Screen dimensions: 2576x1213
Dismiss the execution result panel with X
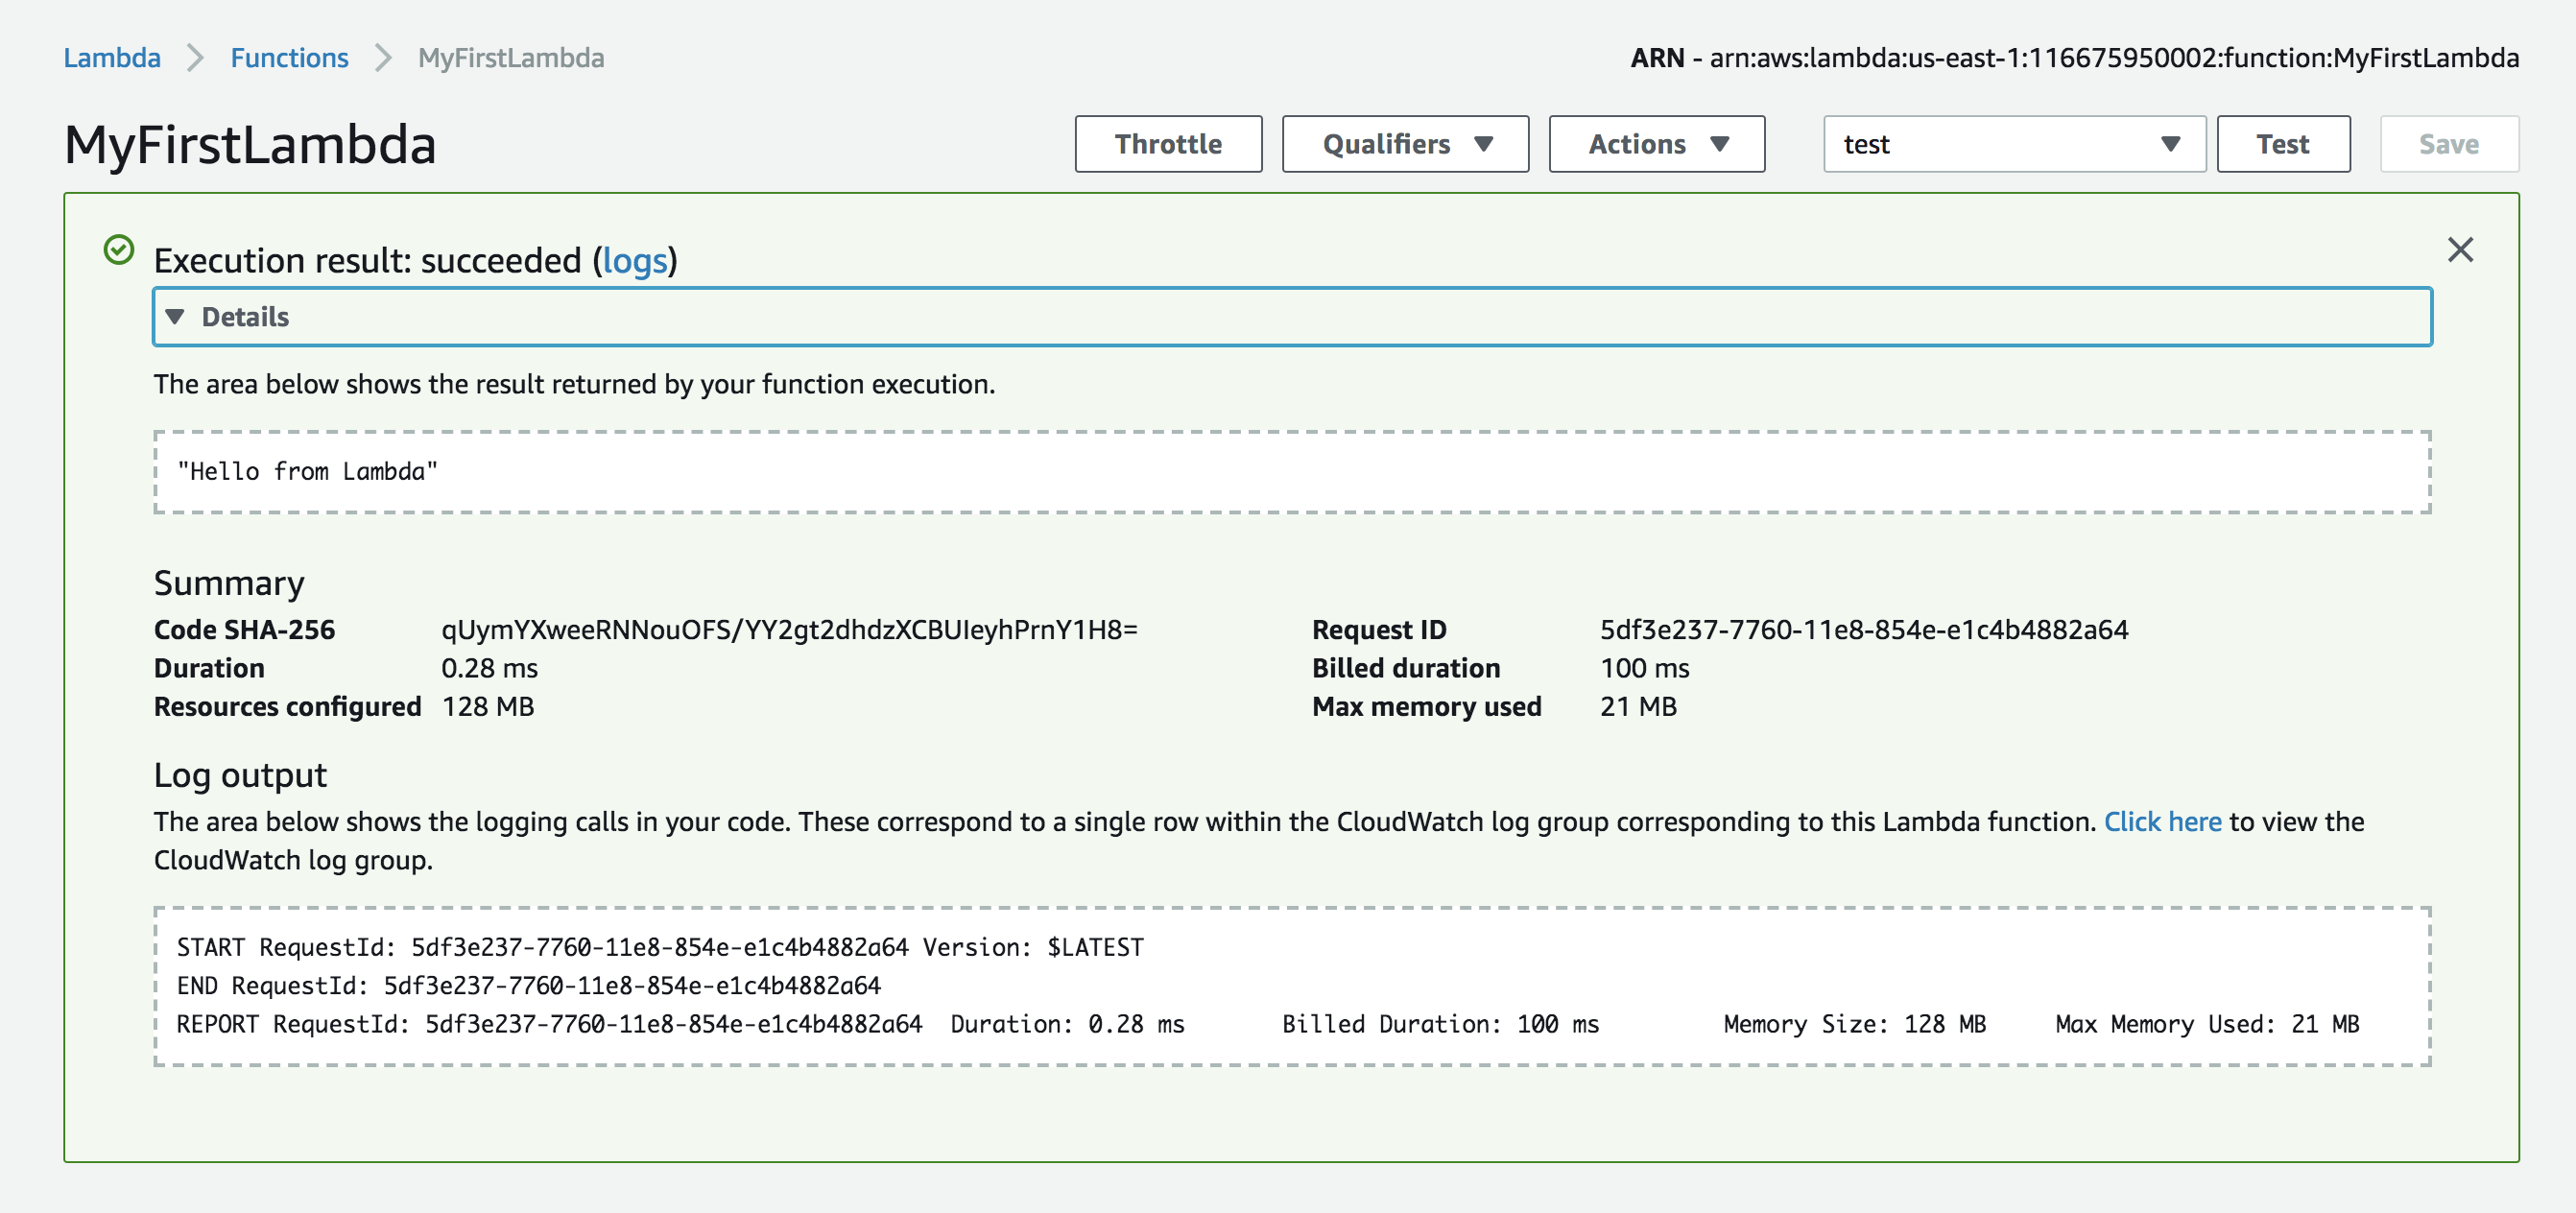(x=2460, y=250)
